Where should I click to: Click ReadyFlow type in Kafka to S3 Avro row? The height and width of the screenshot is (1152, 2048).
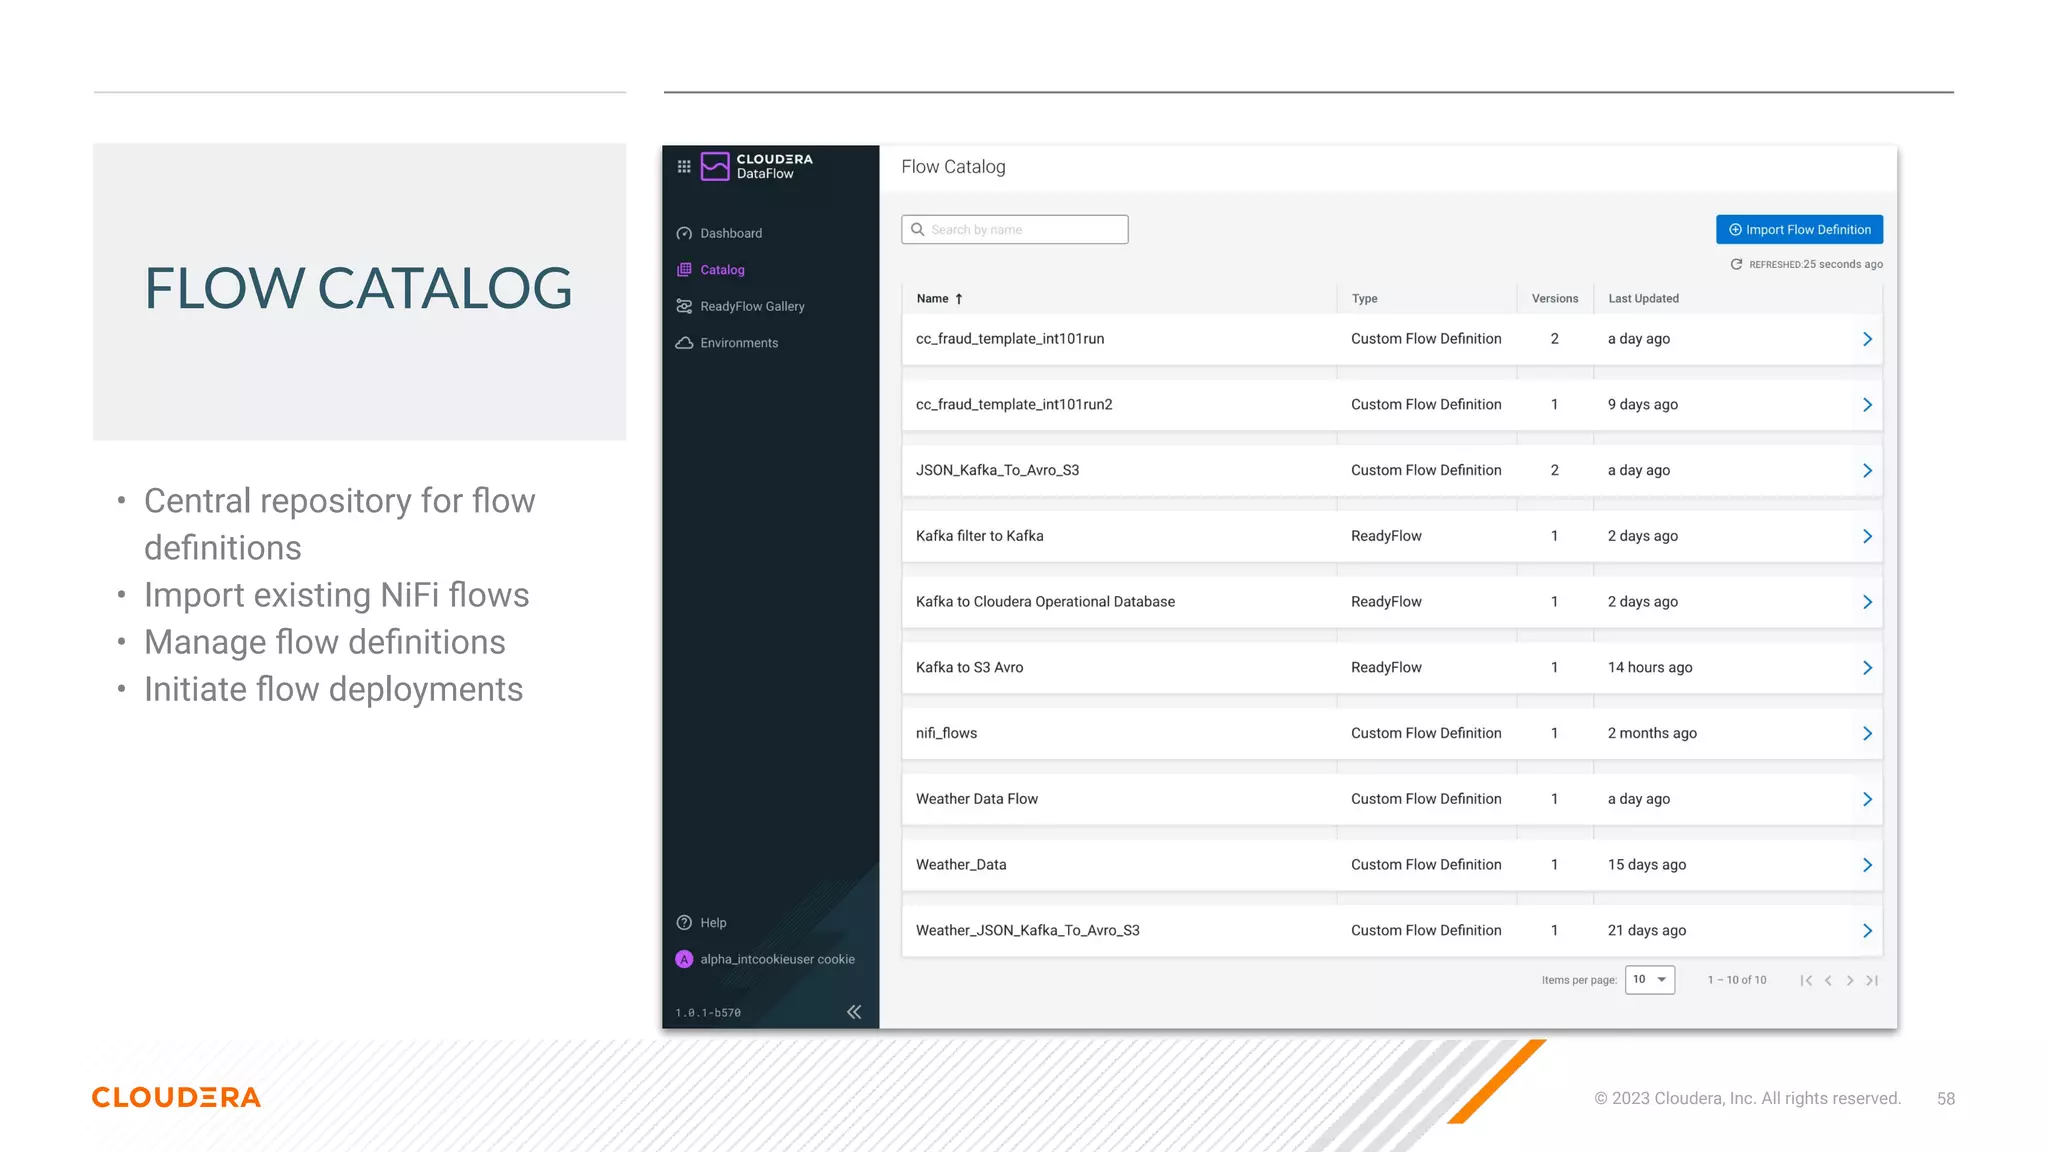tap(1386, 668)
